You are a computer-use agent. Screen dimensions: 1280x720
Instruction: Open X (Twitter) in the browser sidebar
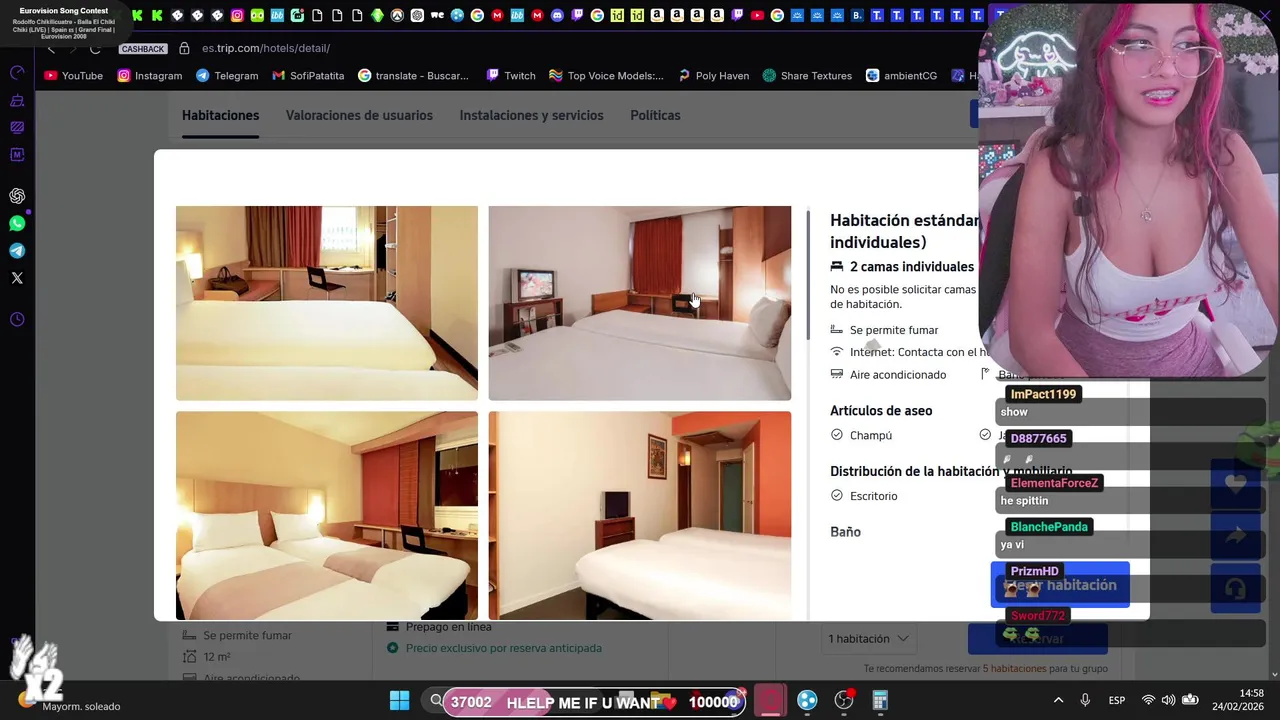17,278
